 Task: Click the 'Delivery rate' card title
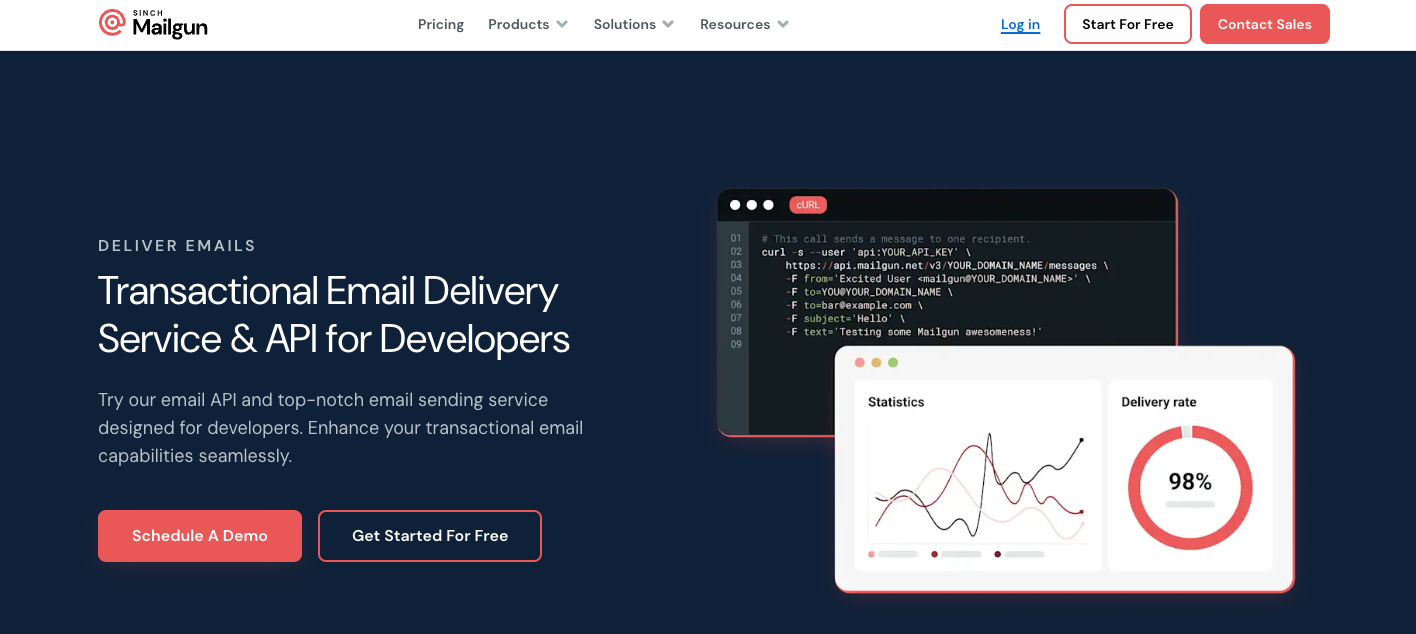(1159, 402)
